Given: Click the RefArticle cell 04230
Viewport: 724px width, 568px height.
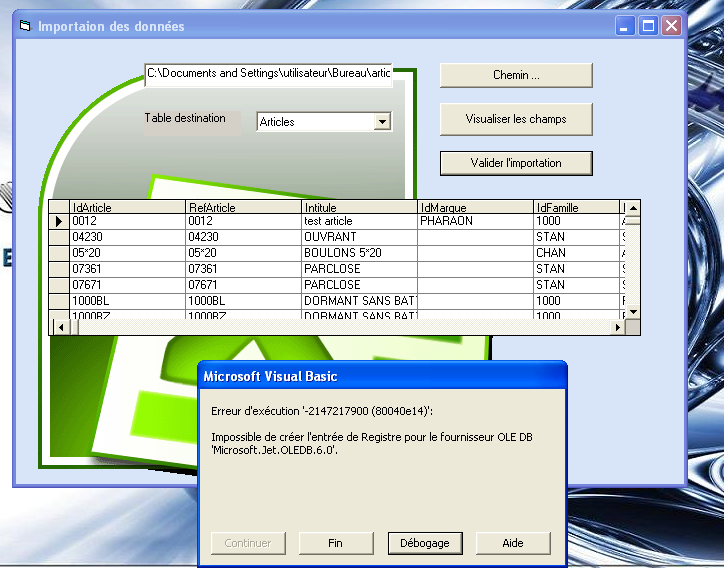Looking at the screenshot, I should pos(243,237).
